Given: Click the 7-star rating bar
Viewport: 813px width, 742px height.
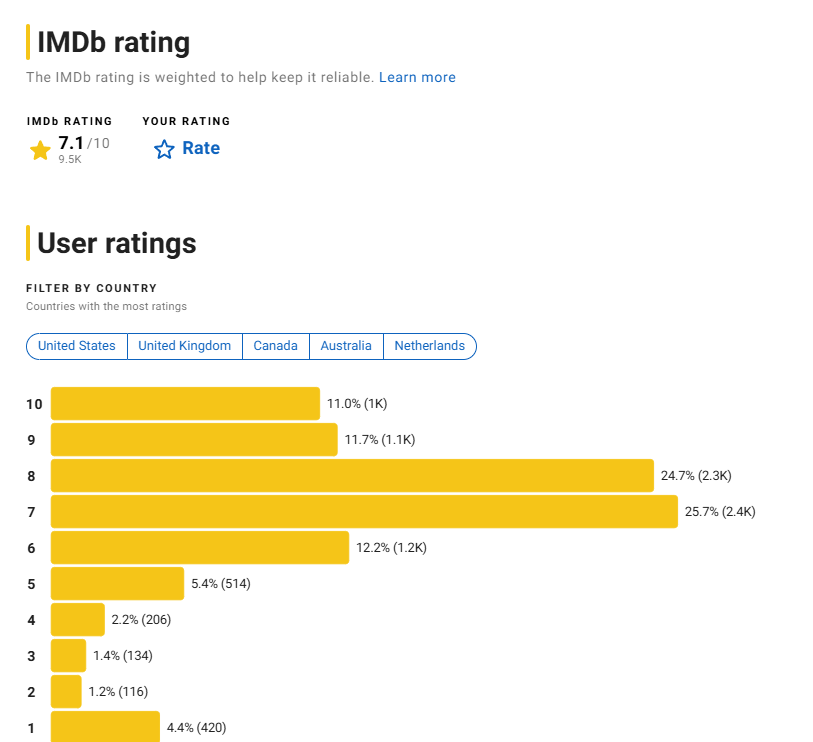Looking at the screenshot, I should click(364, 512).
